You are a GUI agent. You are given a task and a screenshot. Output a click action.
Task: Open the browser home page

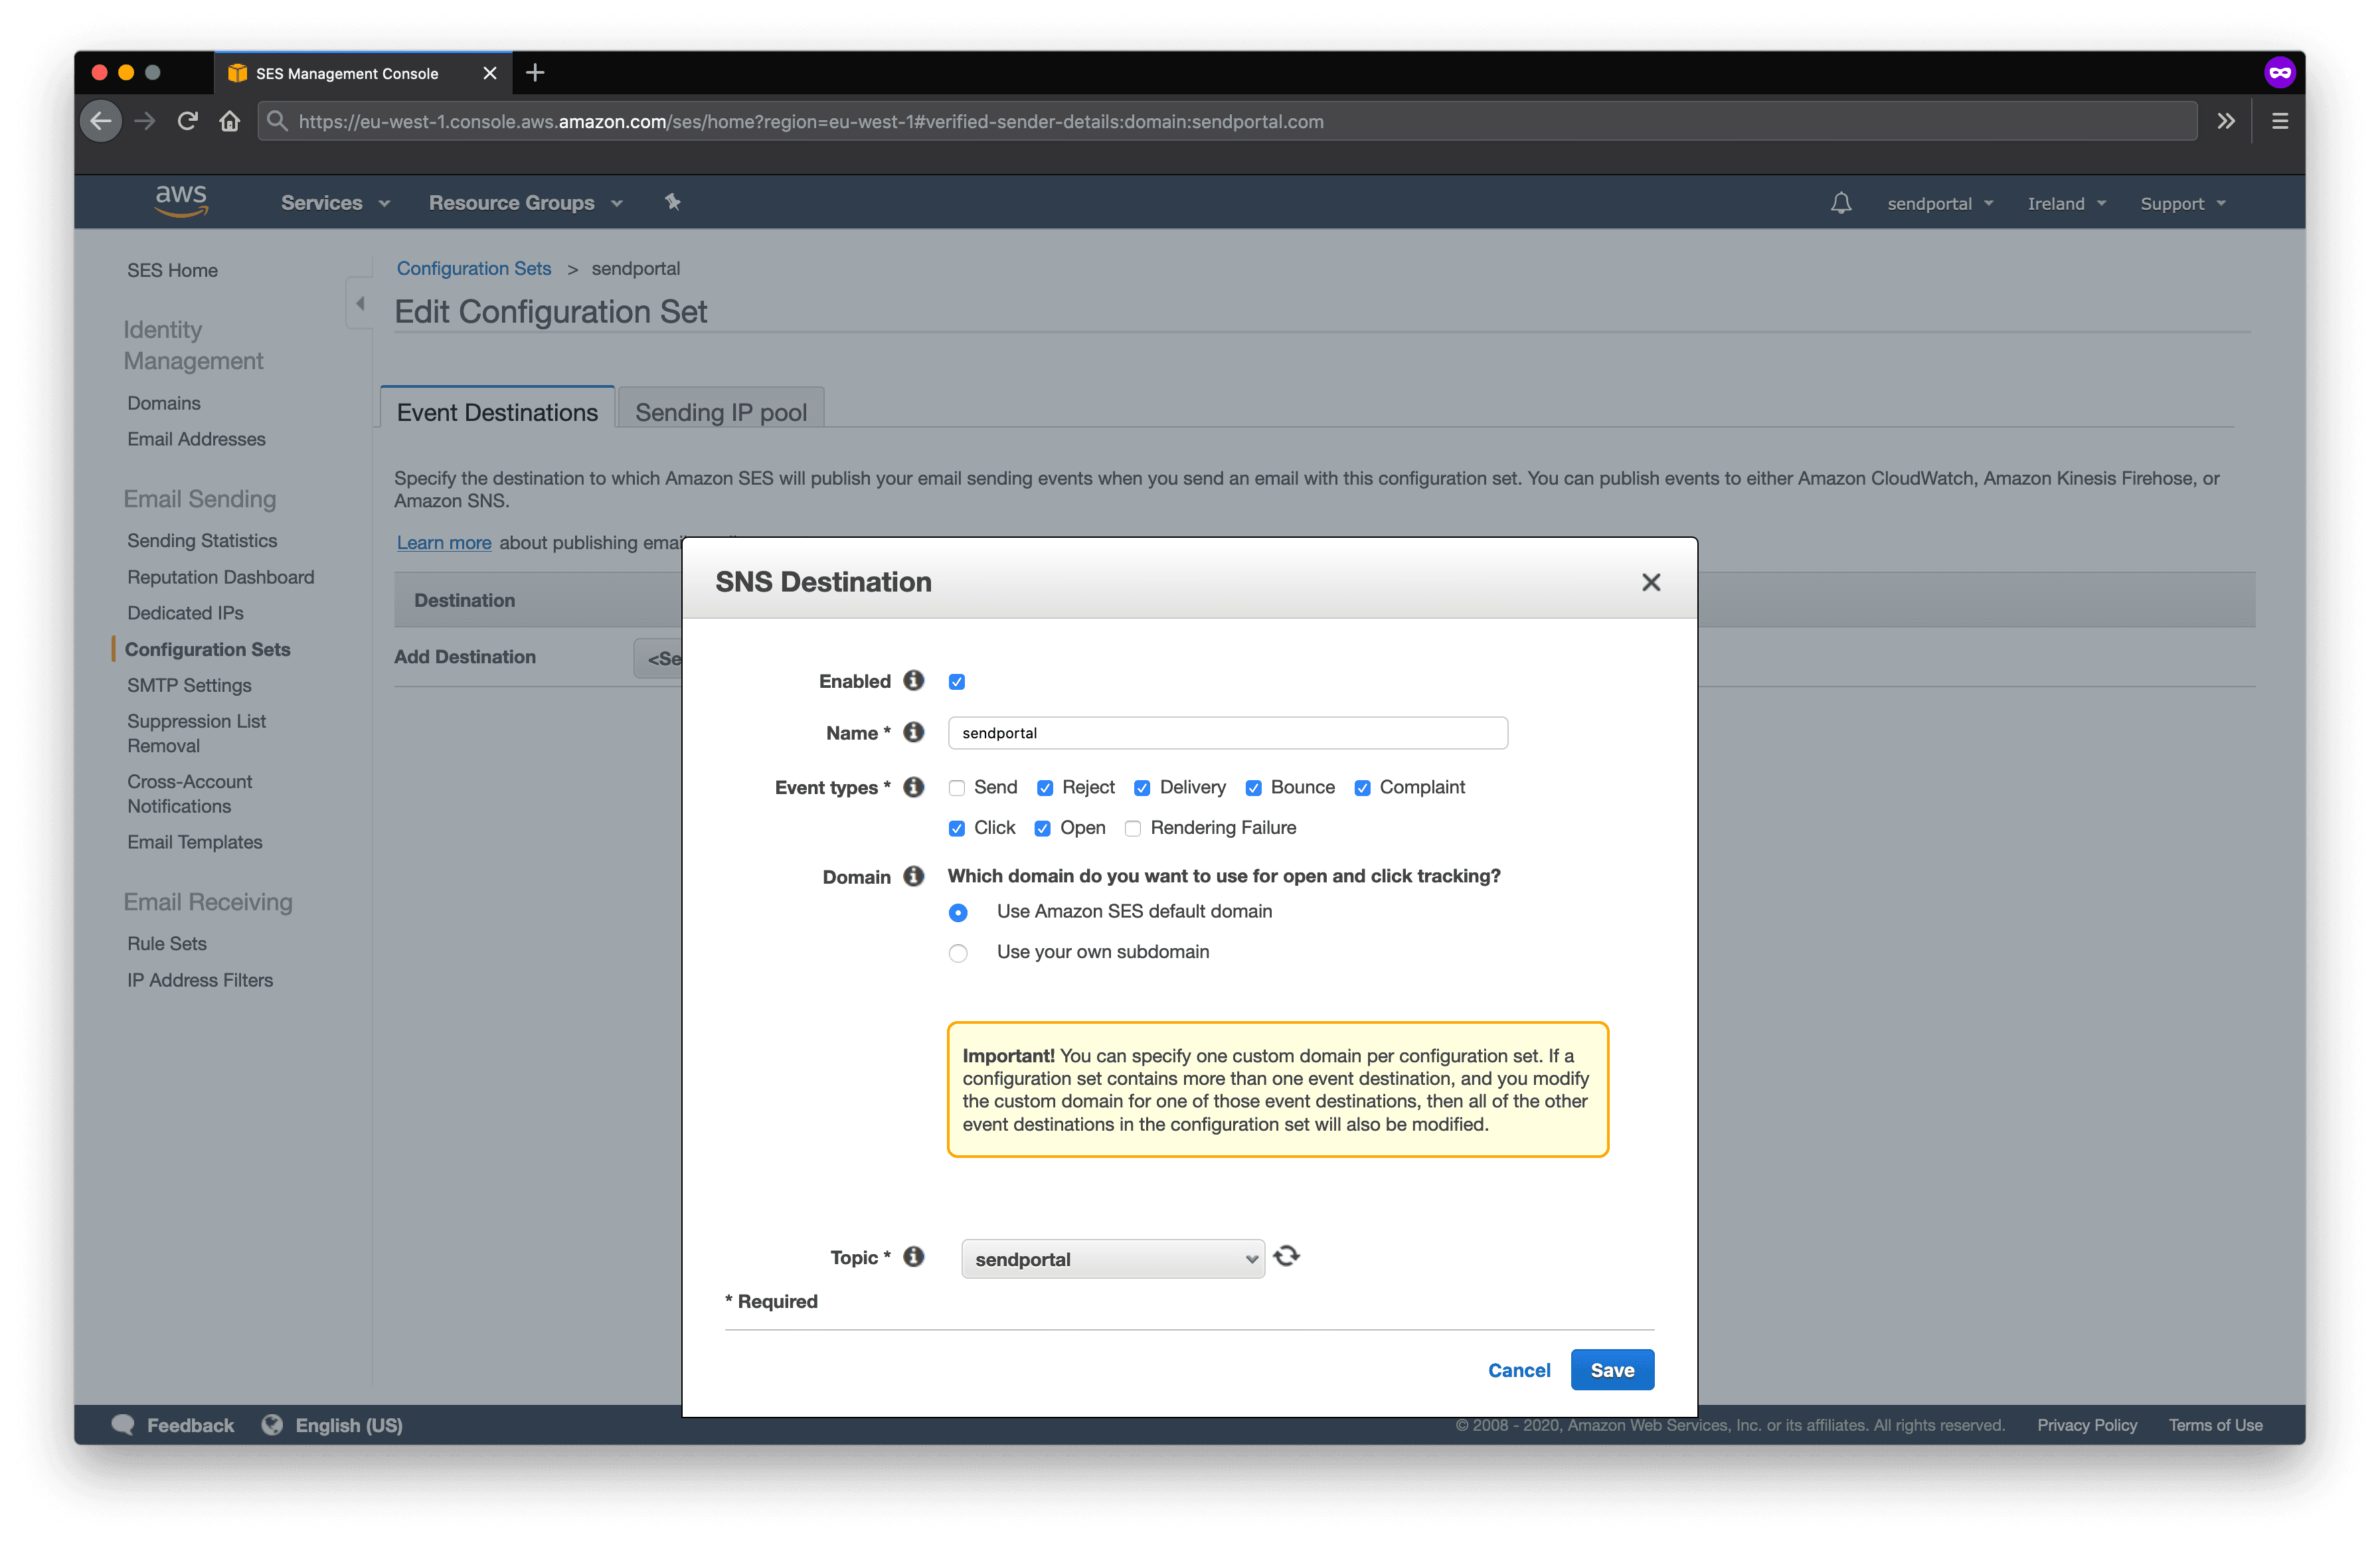pos(230,121)
